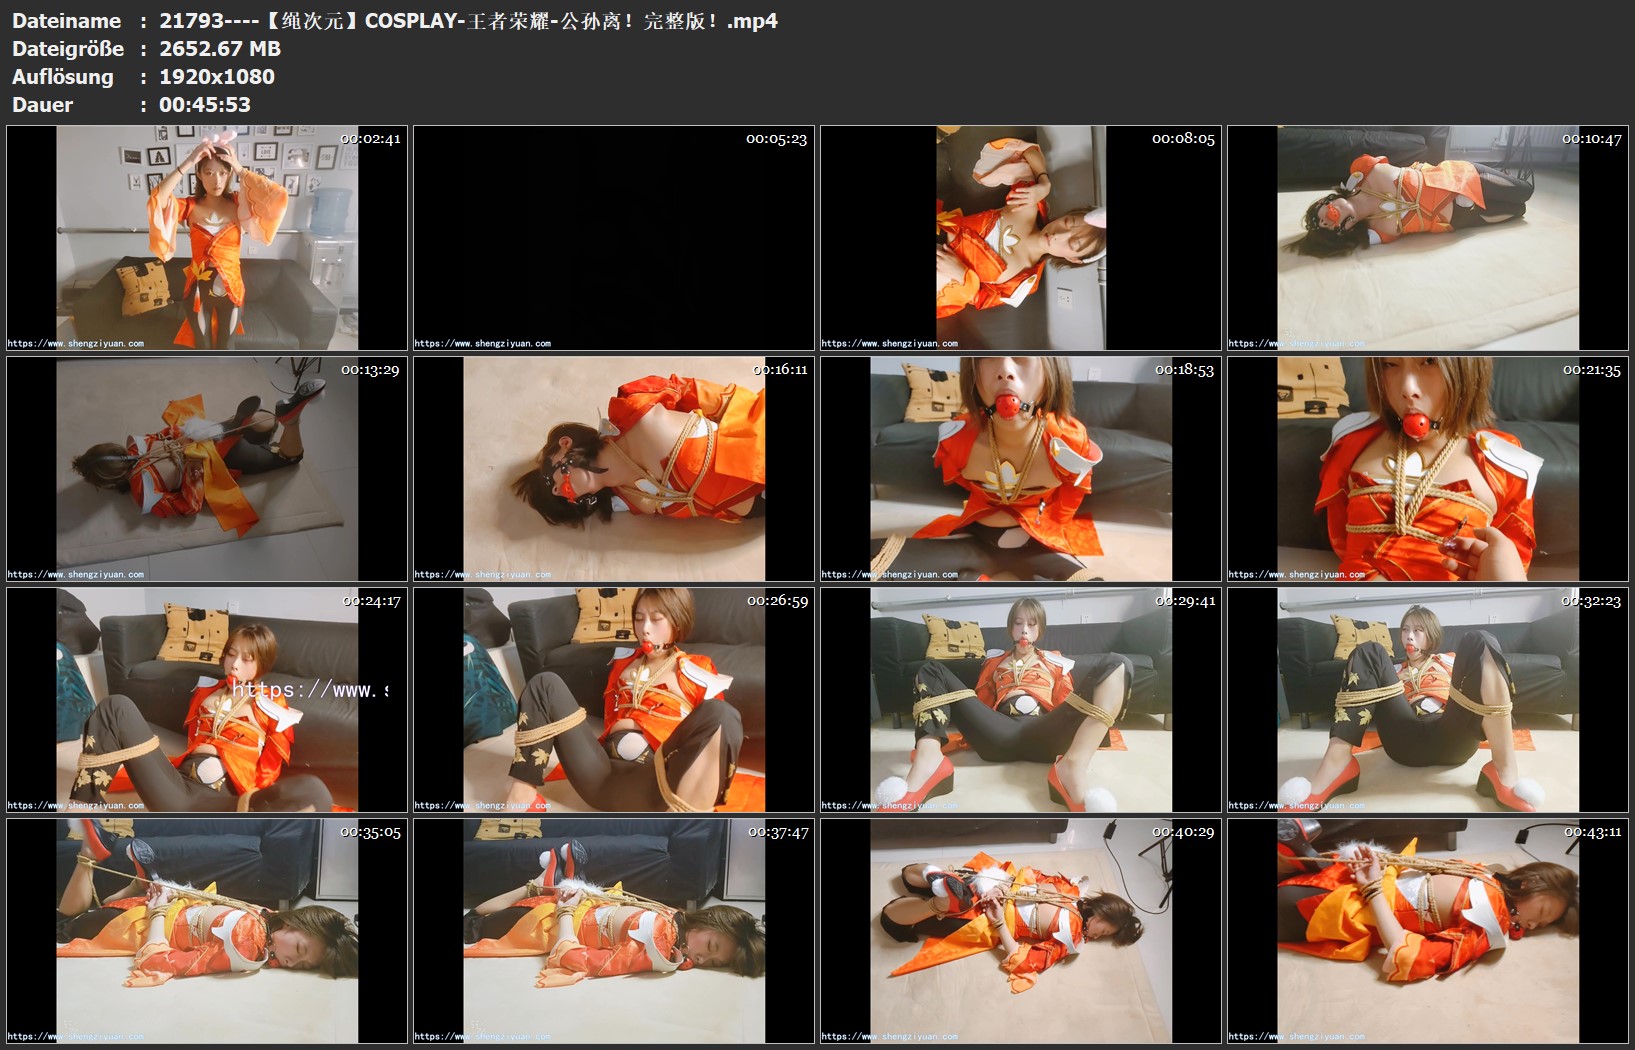The image size is (1635, 1050).
Task: Click the thumbnail at timestamp 00:35:05
Action: 207,931
